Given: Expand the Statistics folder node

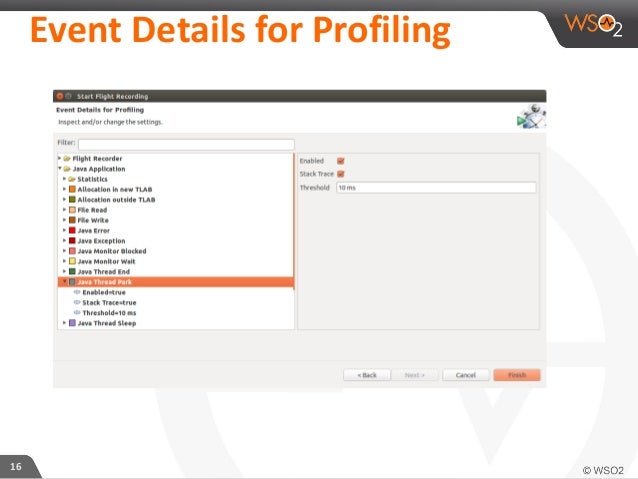Looking at the screenshot, I should coord(64,179).
